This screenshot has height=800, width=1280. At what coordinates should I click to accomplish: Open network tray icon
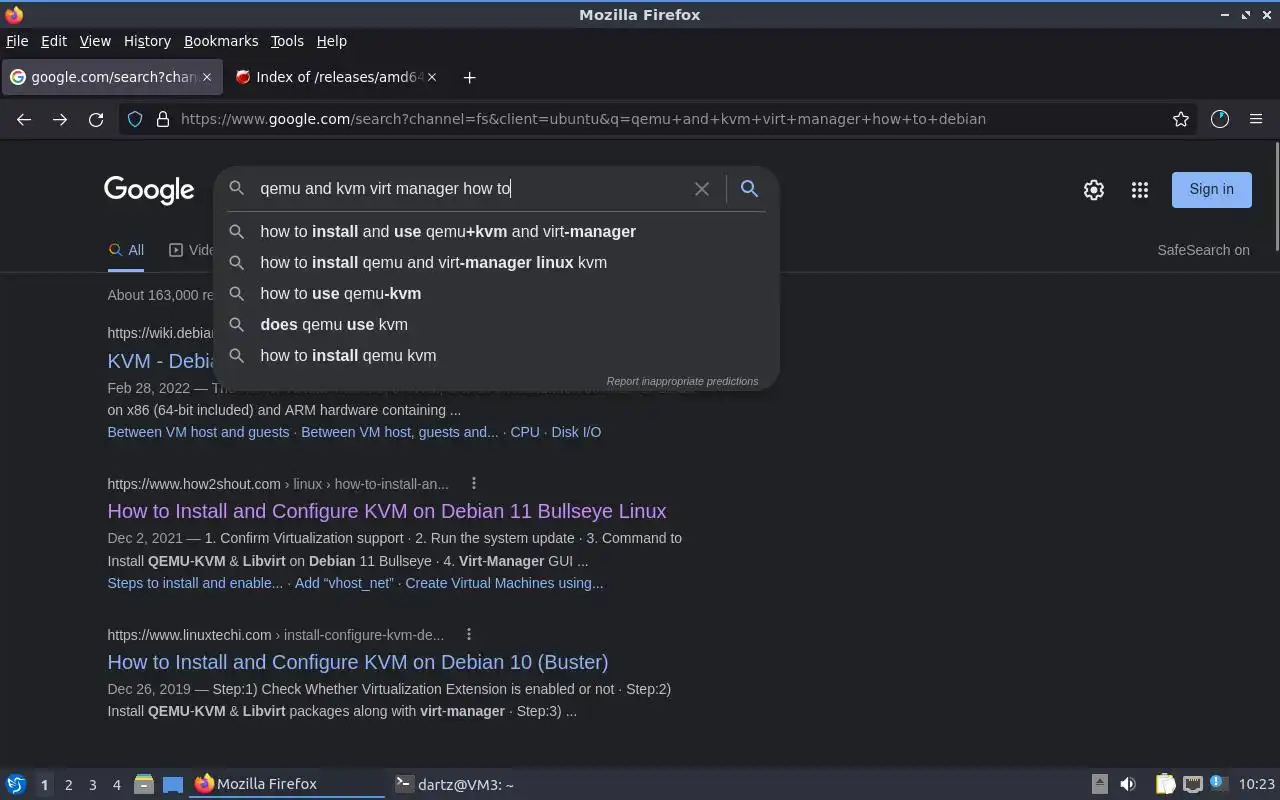pyautogui.click(x=1192, y=784)
